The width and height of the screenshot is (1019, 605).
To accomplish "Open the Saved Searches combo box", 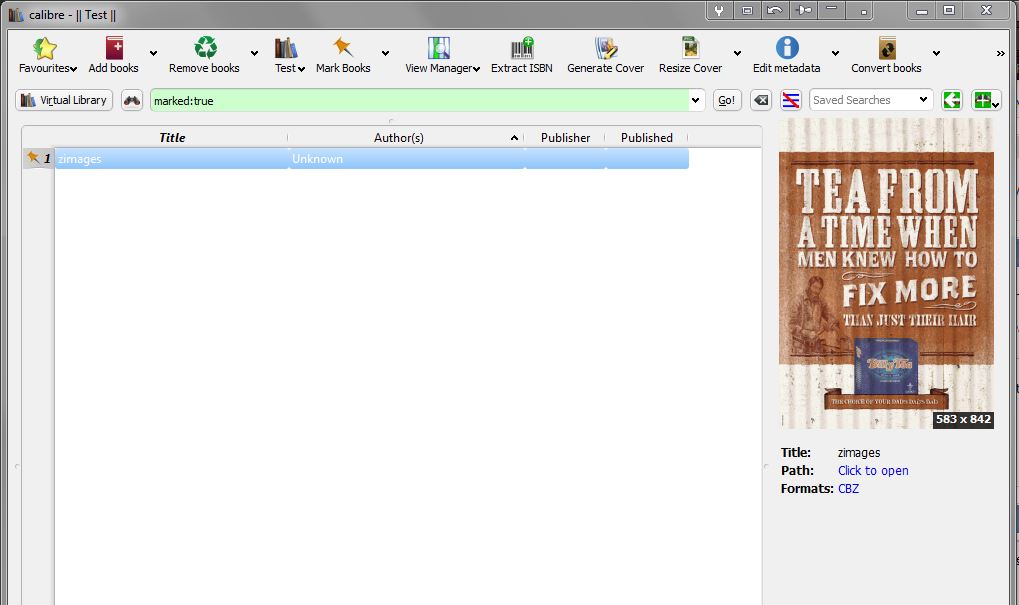I will pyautogui.click(x=871, y=100).
